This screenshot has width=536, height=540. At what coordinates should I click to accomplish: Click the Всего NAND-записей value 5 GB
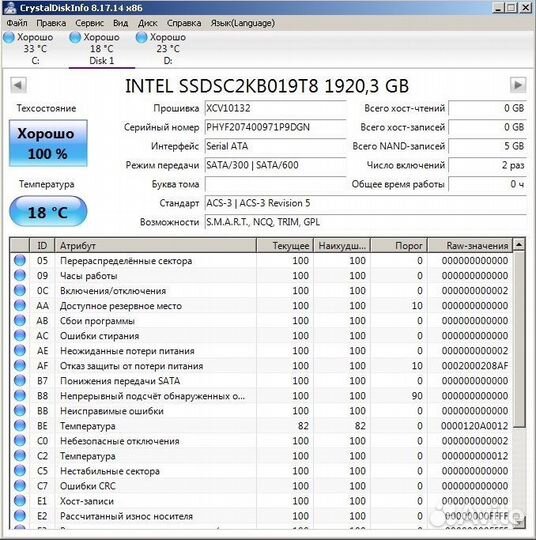(487, 146)
